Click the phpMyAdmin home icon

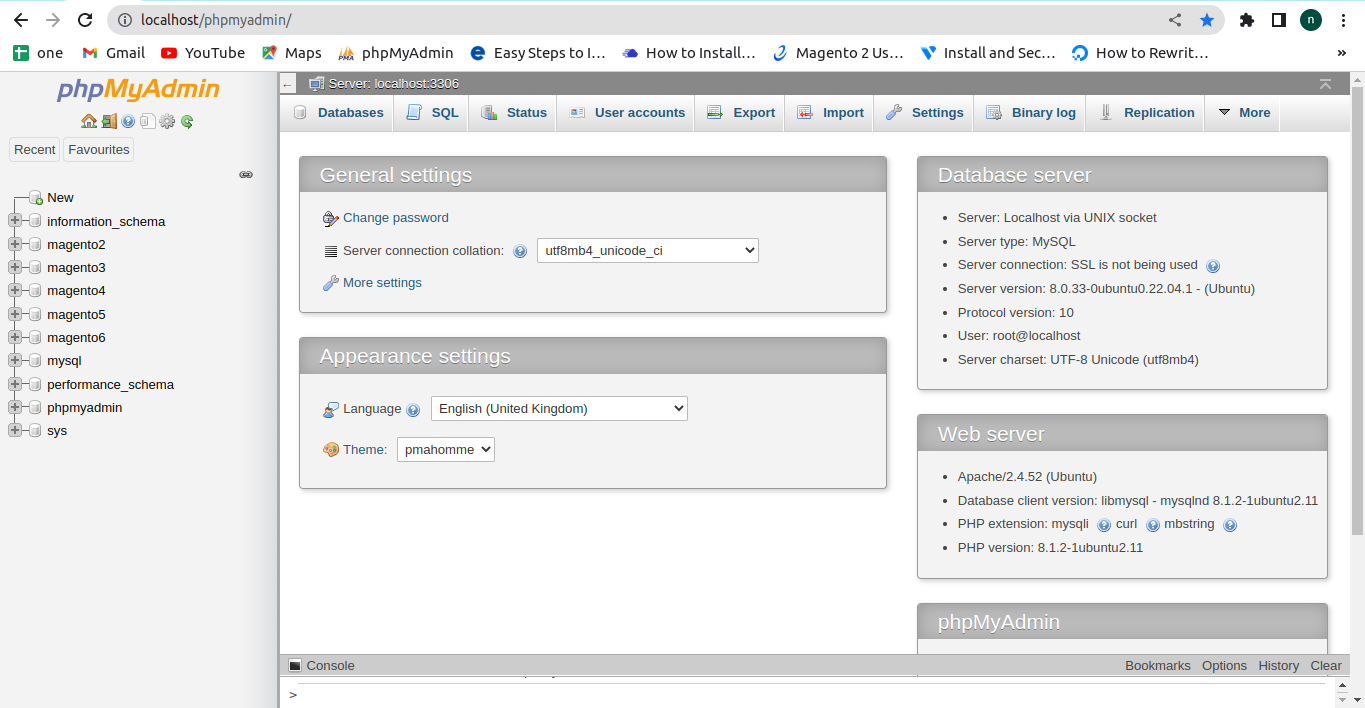[90, 121]
